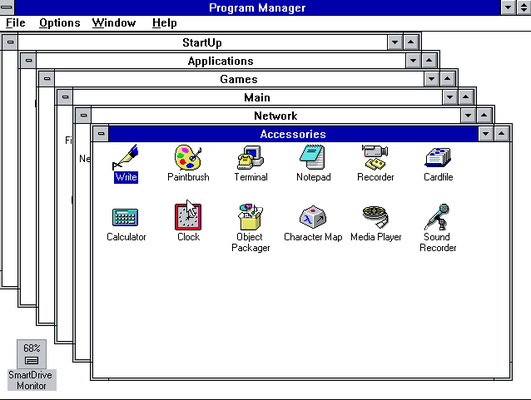Image resolution: width=531 pixels, height=400 pixels.
Task: Open the Applications window control menu
Action: [28, 61]
